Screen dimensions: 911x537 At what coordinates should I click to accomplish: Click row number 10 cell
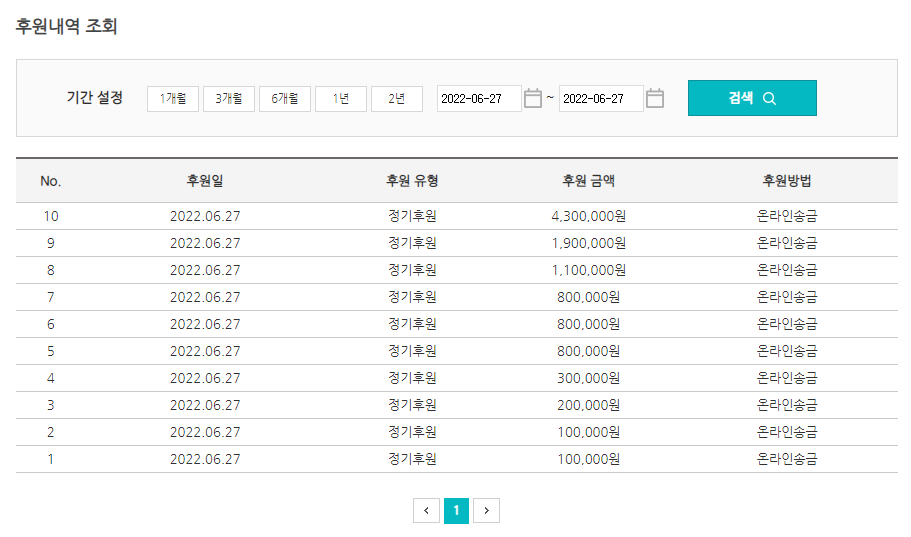tap(51, 216)
